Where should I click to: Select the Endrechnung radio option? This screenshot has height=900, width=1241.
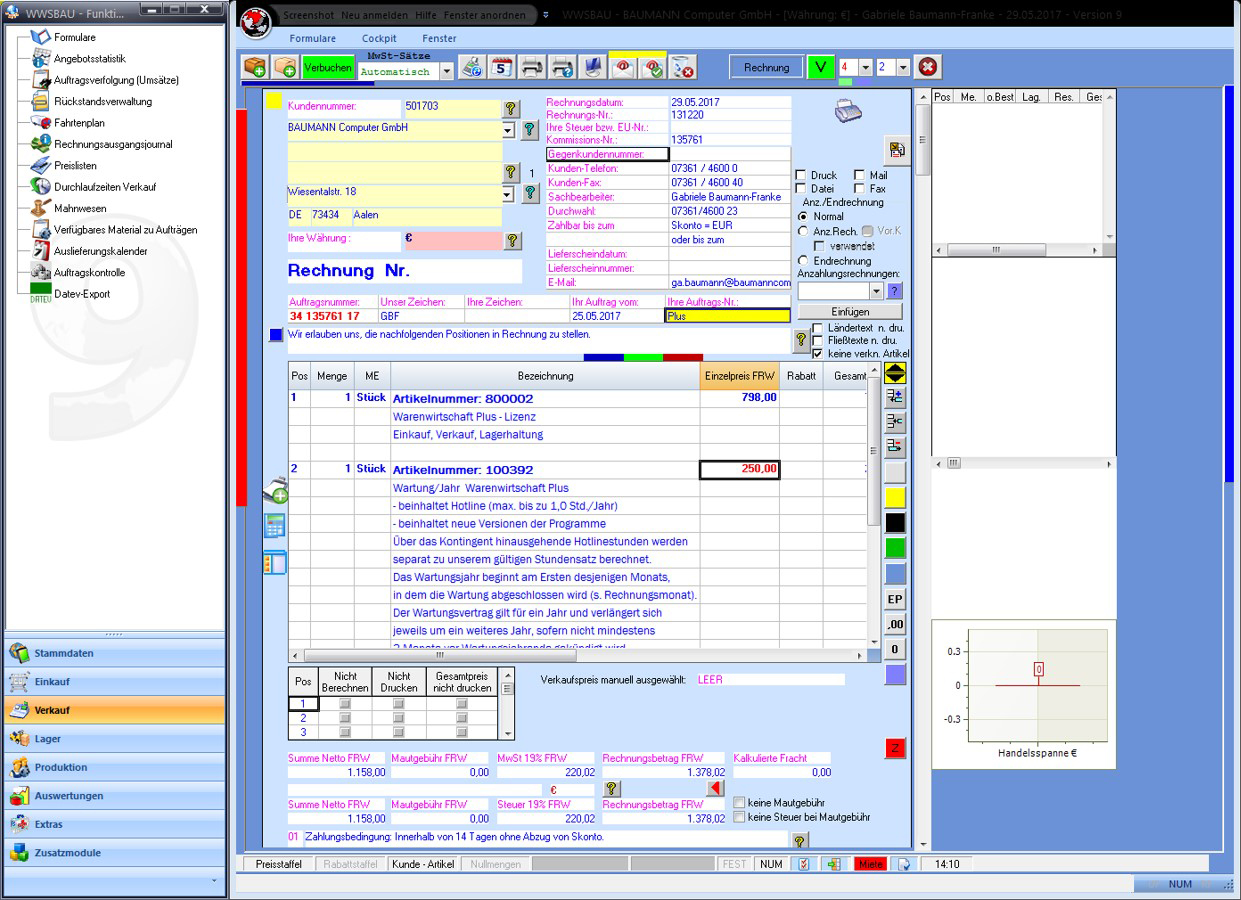[803, 261]
